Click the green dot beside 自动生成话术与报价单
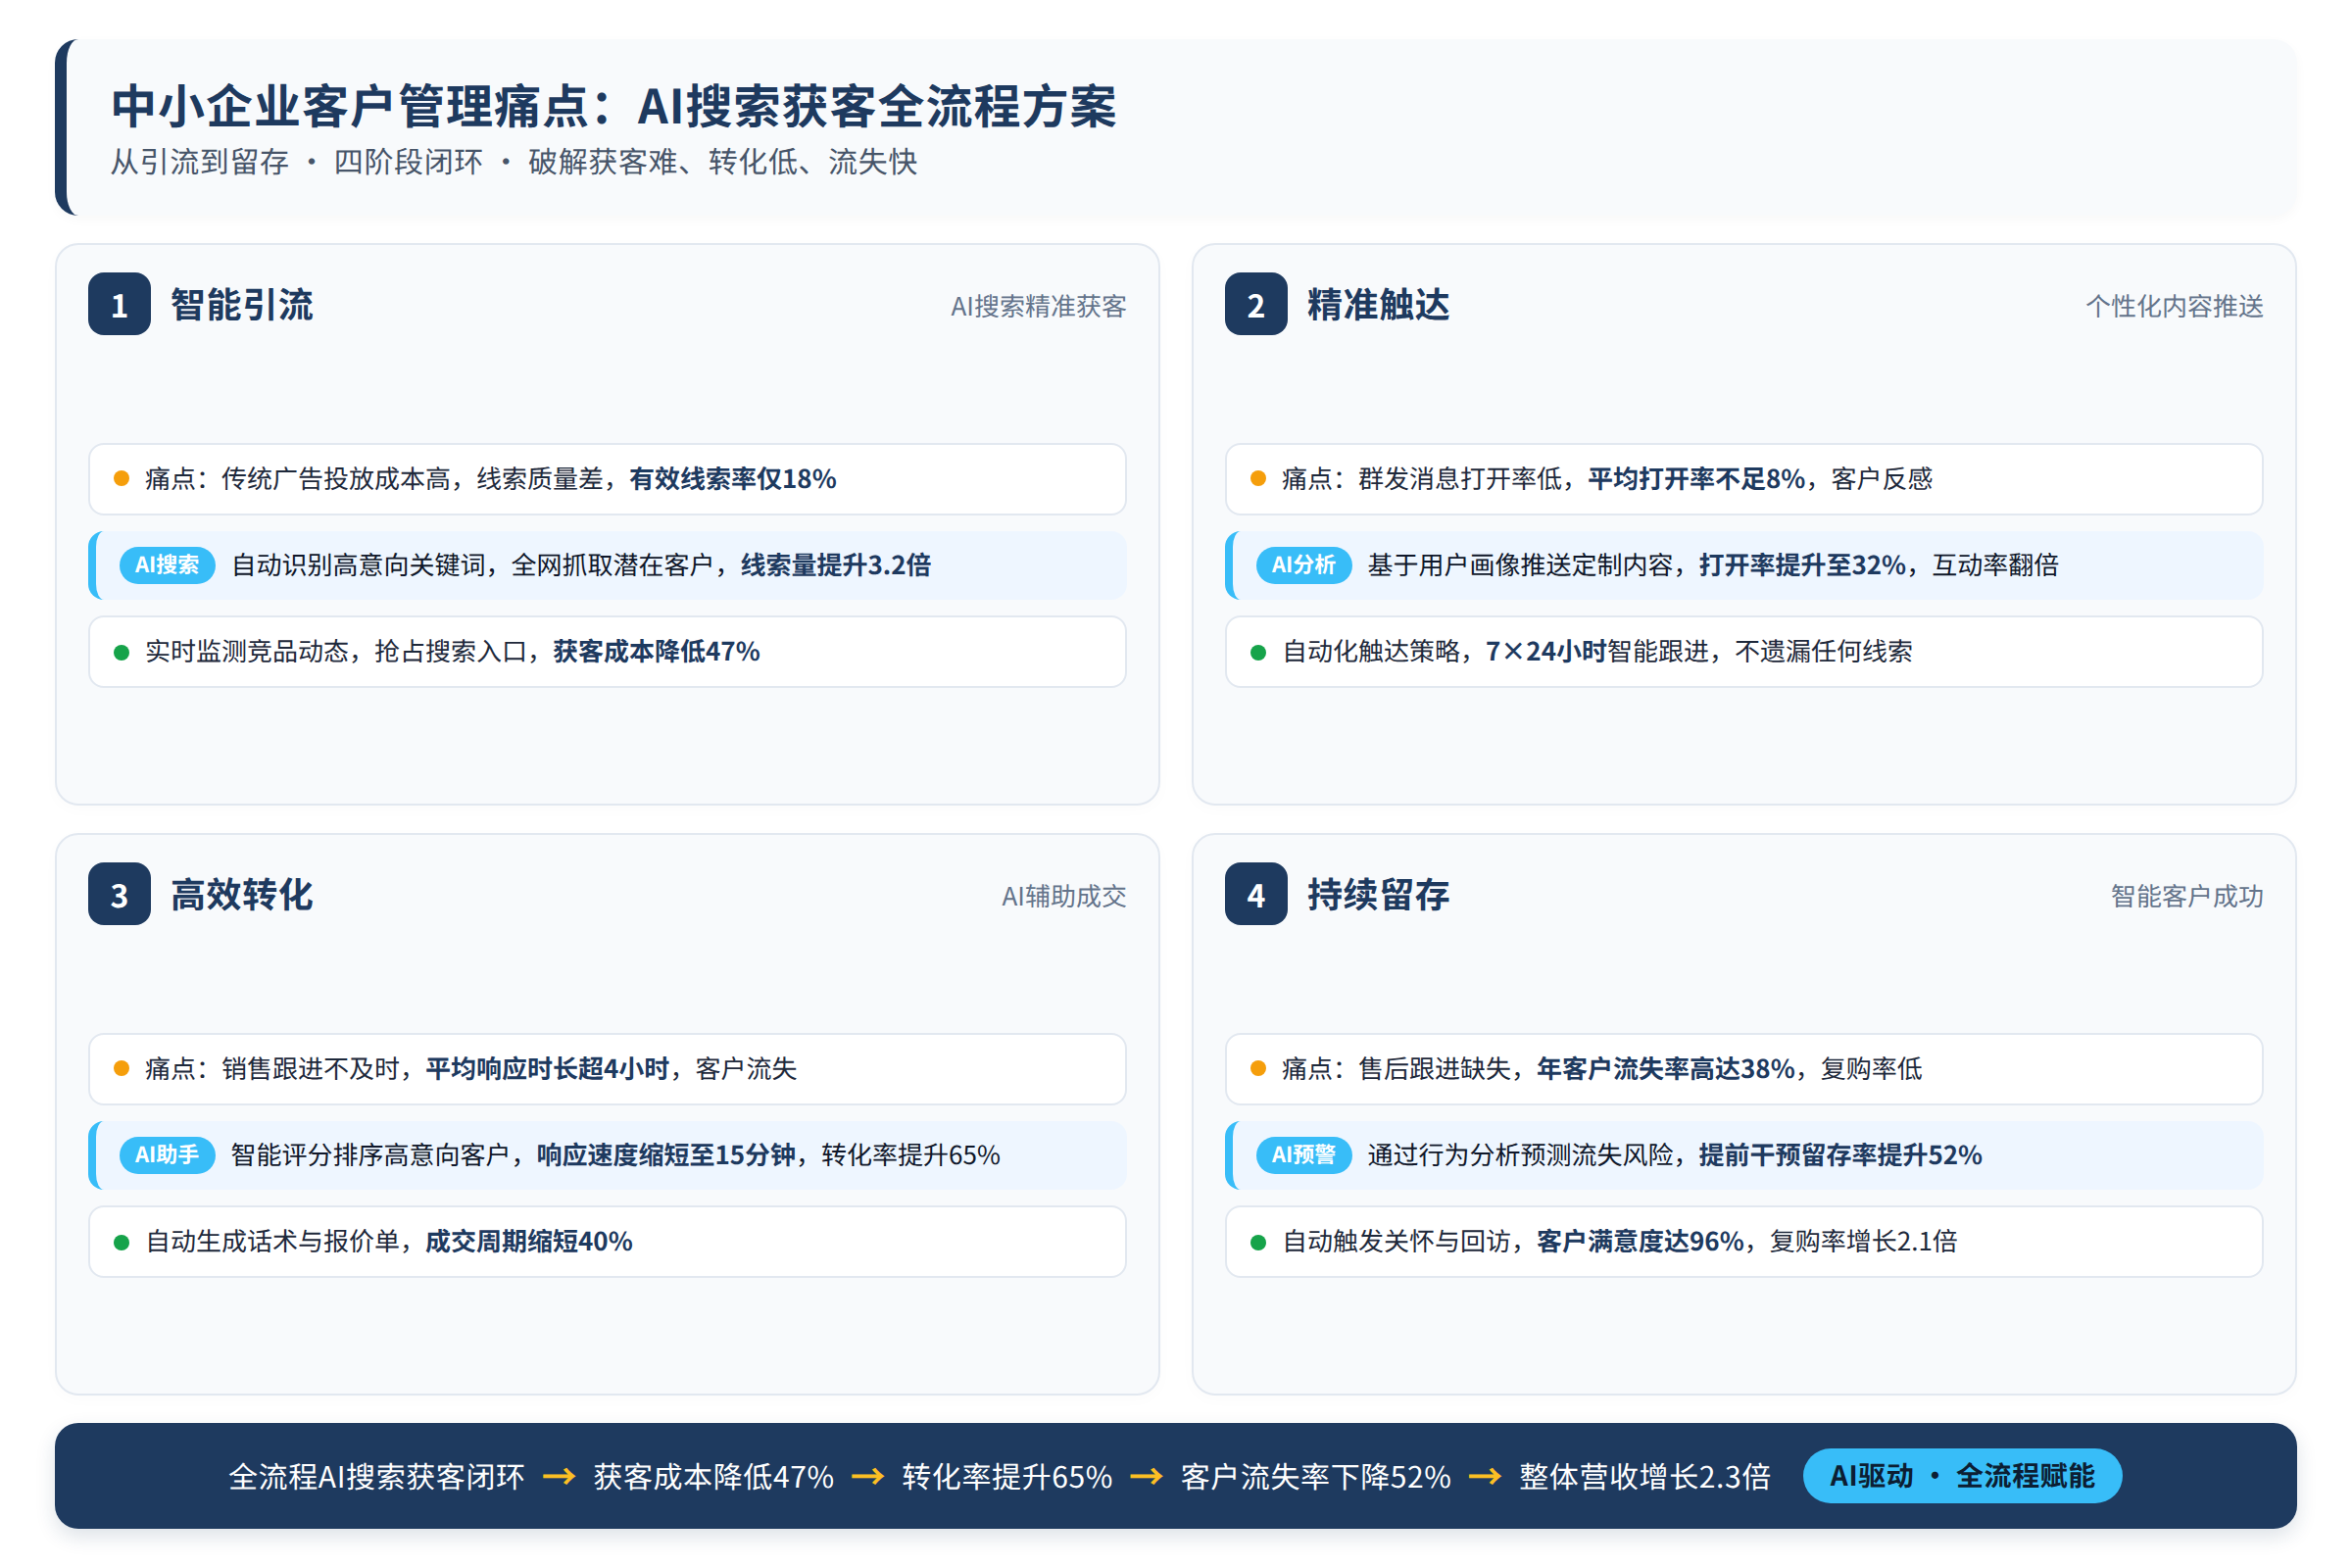This screenshot has height=1568, width=2352. [x=122, y=1243]
